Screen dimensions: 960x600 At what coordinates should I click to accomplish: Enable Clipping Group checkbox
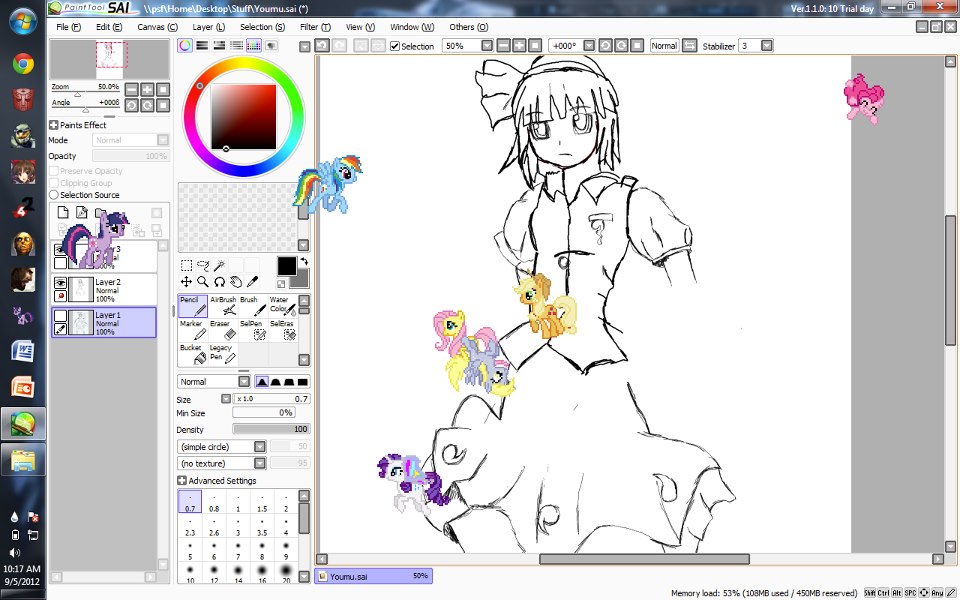pyautogui.click(x=54, y=182)
